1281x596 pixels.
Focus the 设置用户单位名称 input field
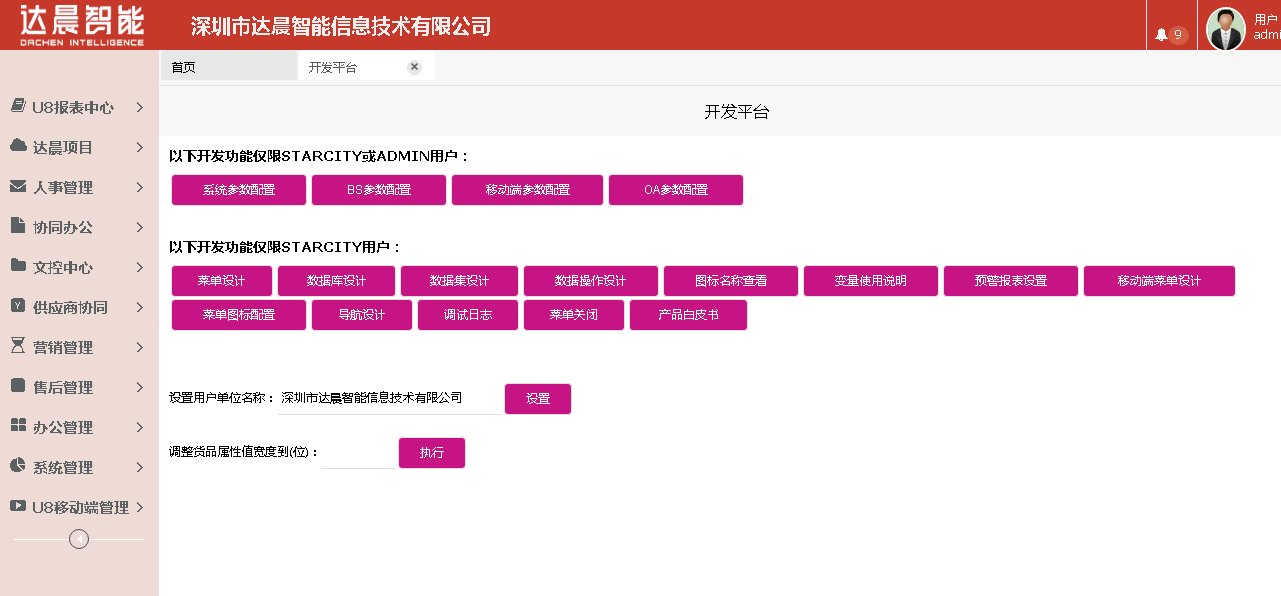click(390, 398)
